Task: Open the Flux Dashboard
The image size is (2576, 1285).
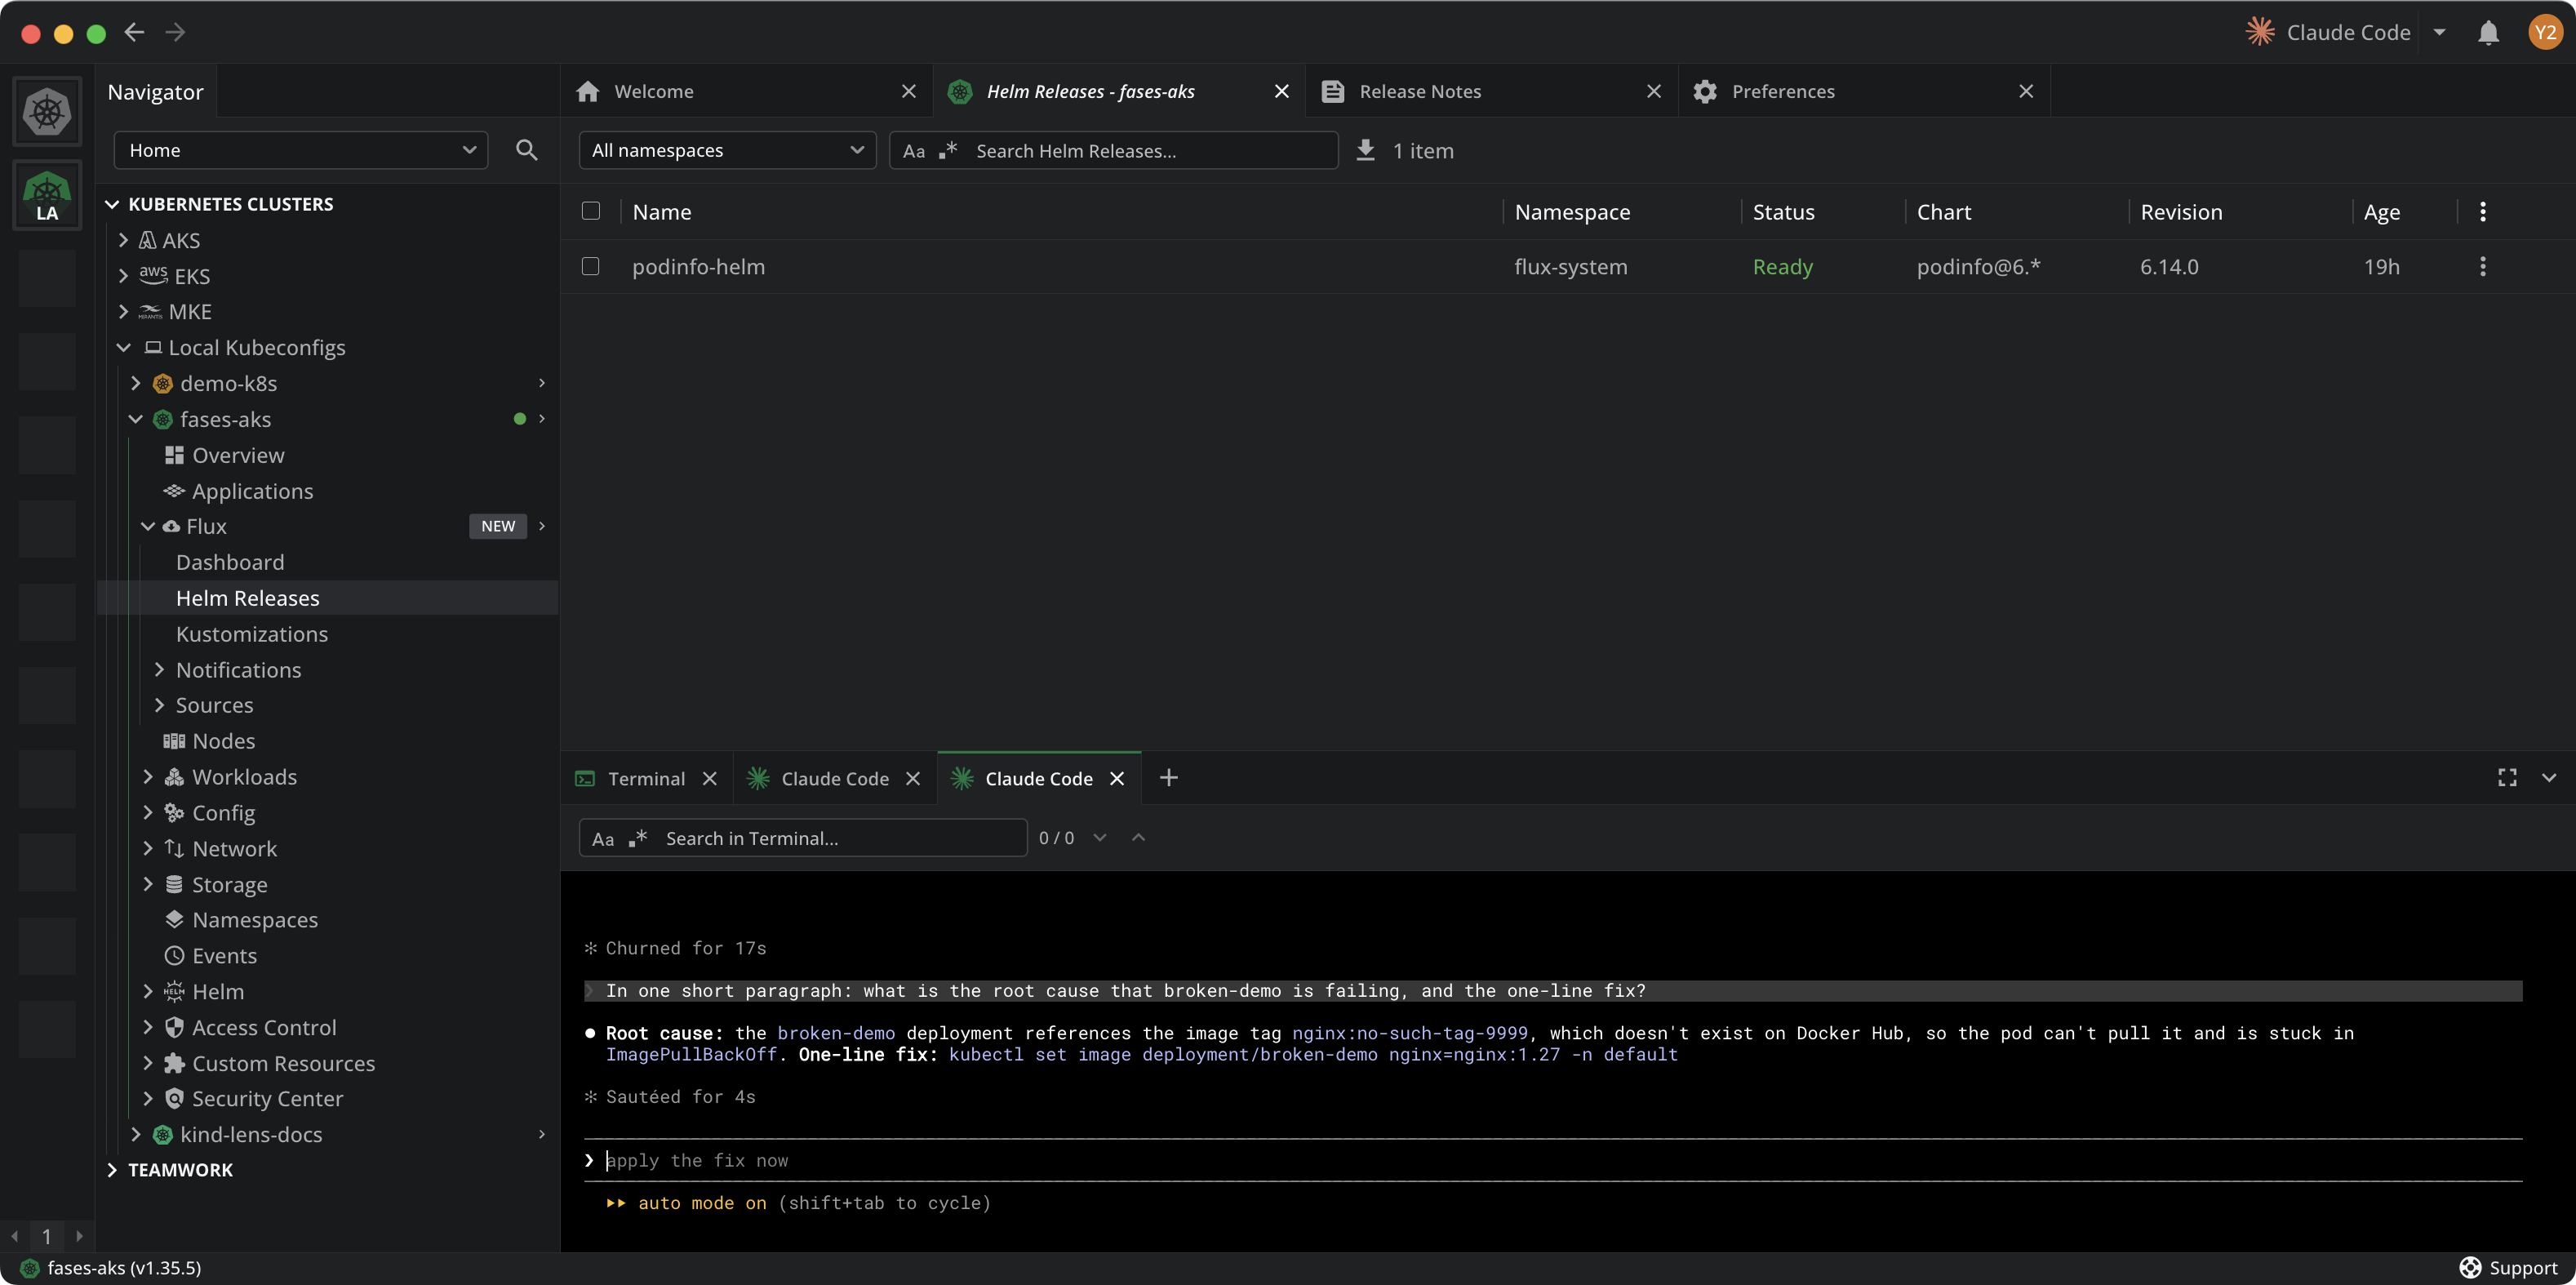Action: (x=230, y=562)
